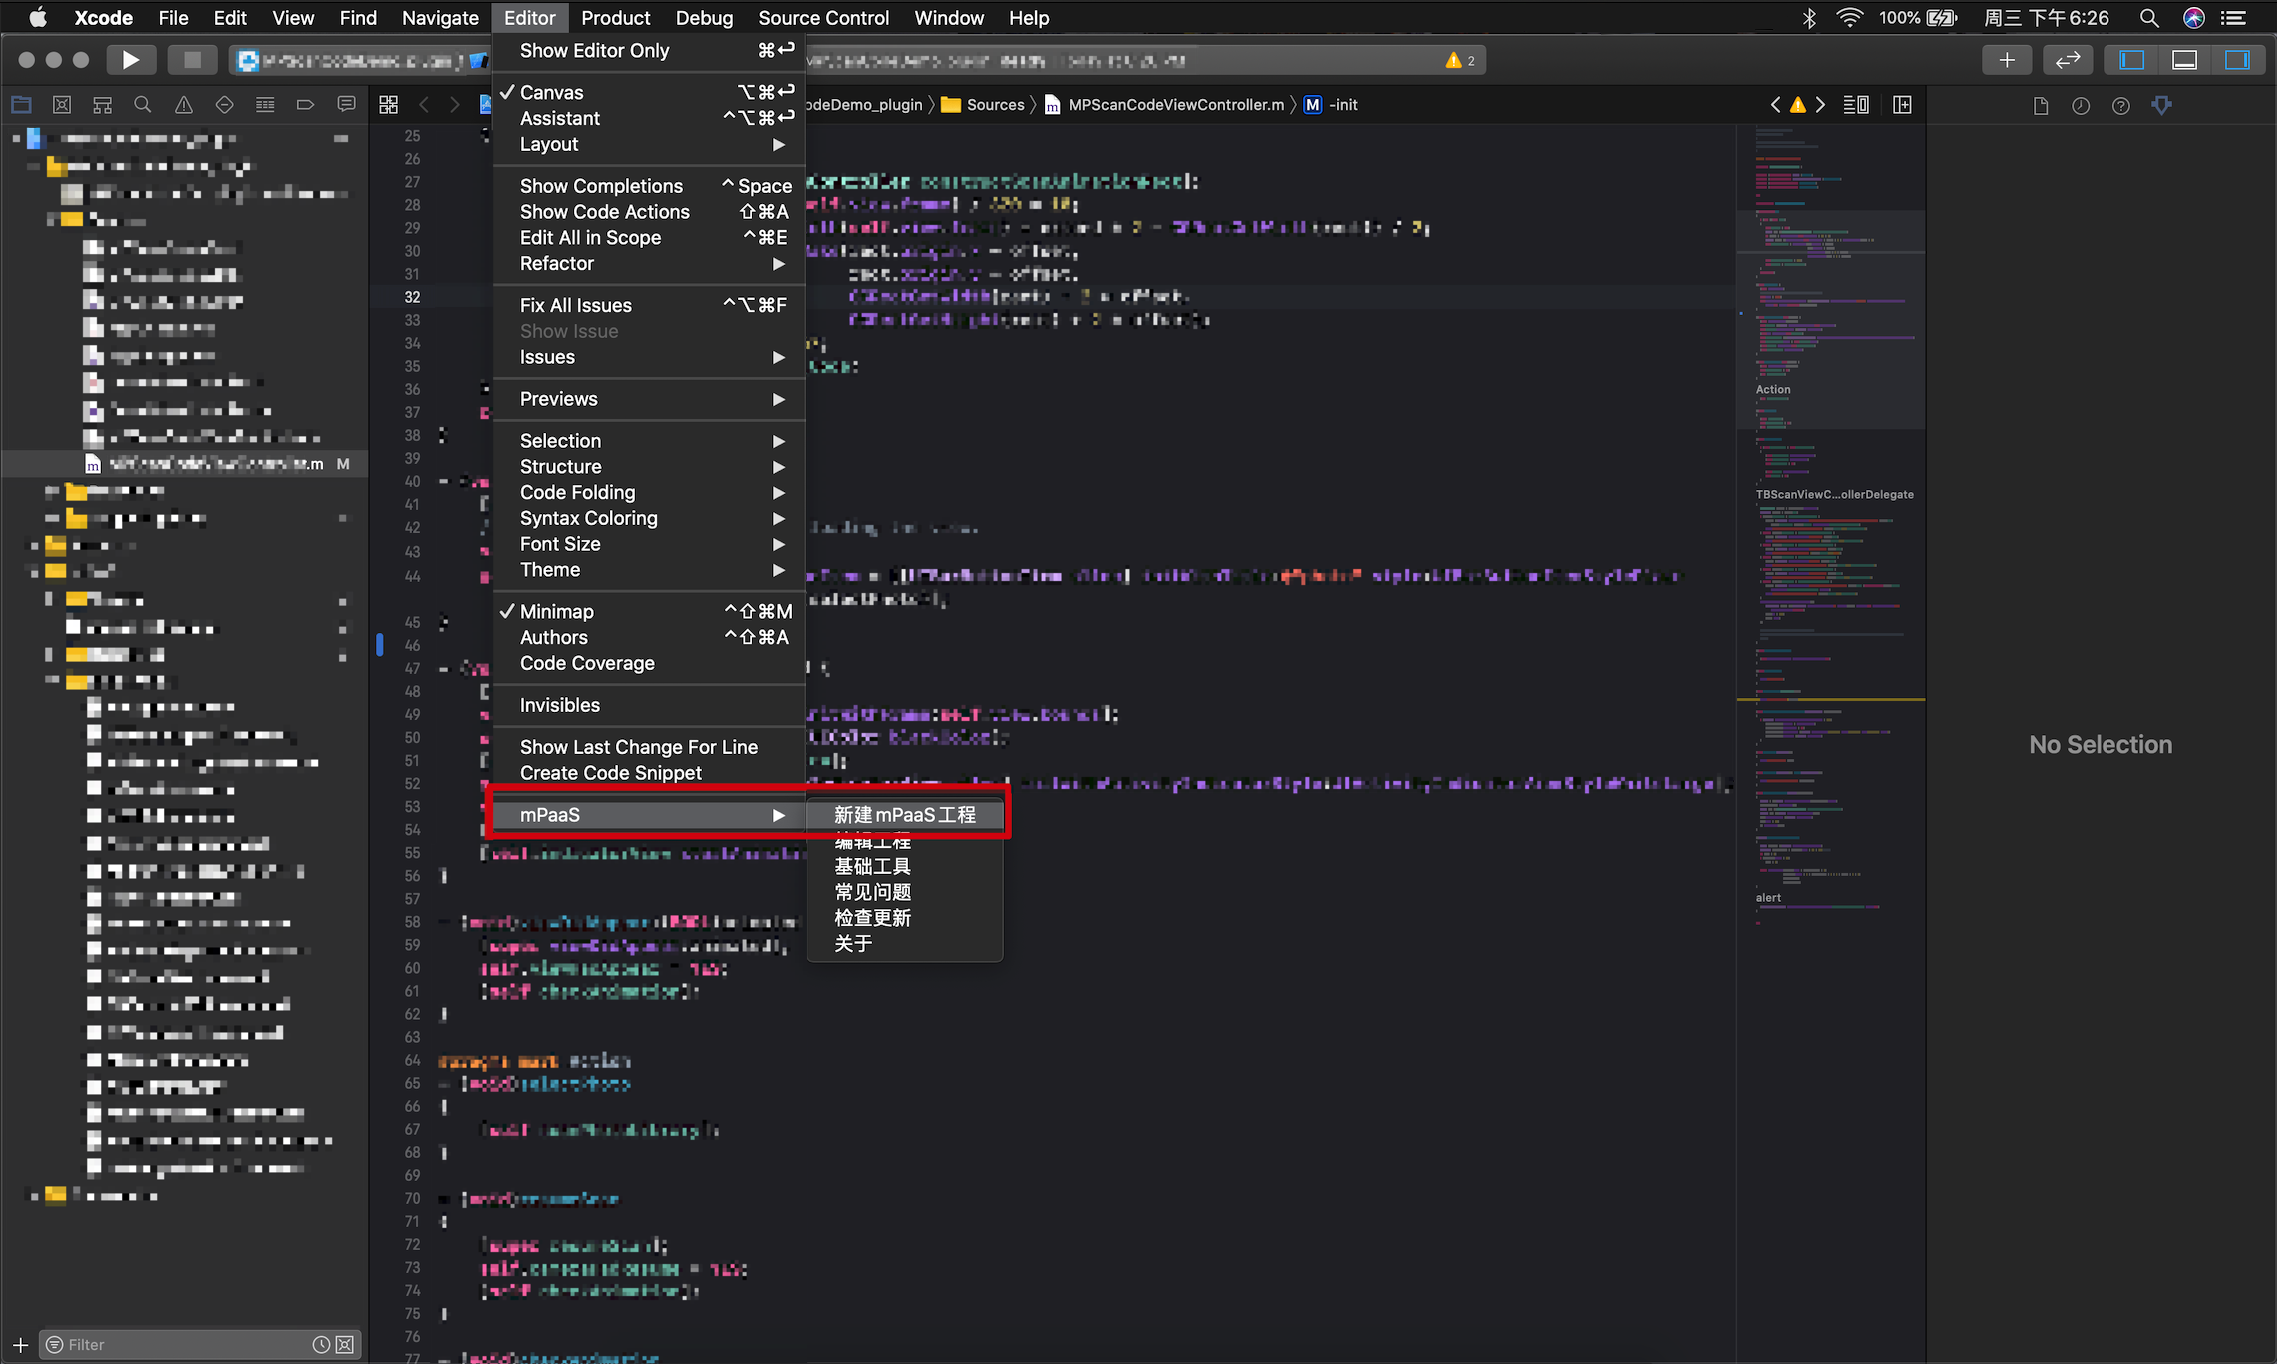Viewport: 2277px width, 1364px height.
Task: Expand the Font Size submenu
Action: [649, 544]
